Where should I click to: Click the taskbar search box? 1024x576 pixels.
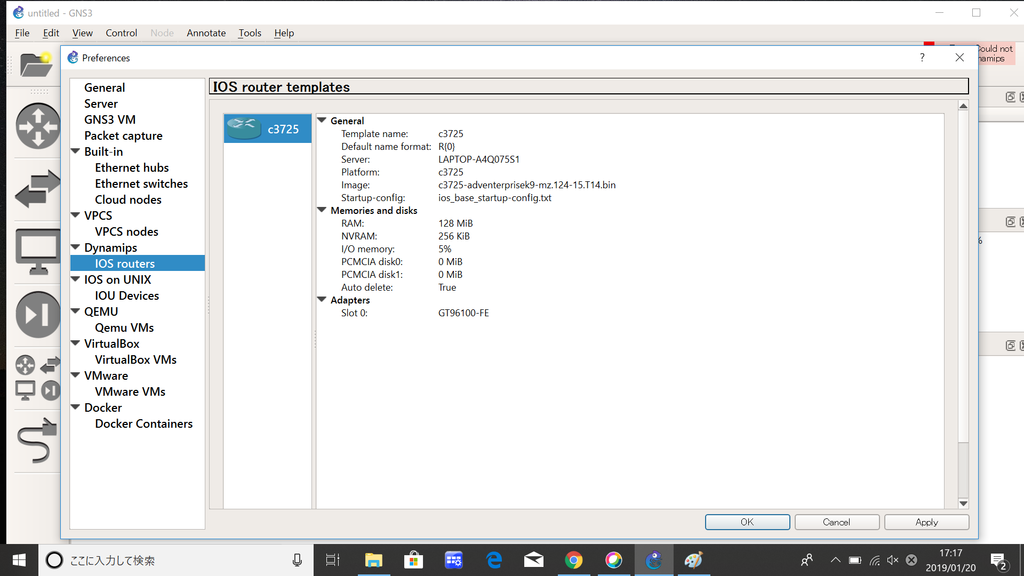point(176,560)
